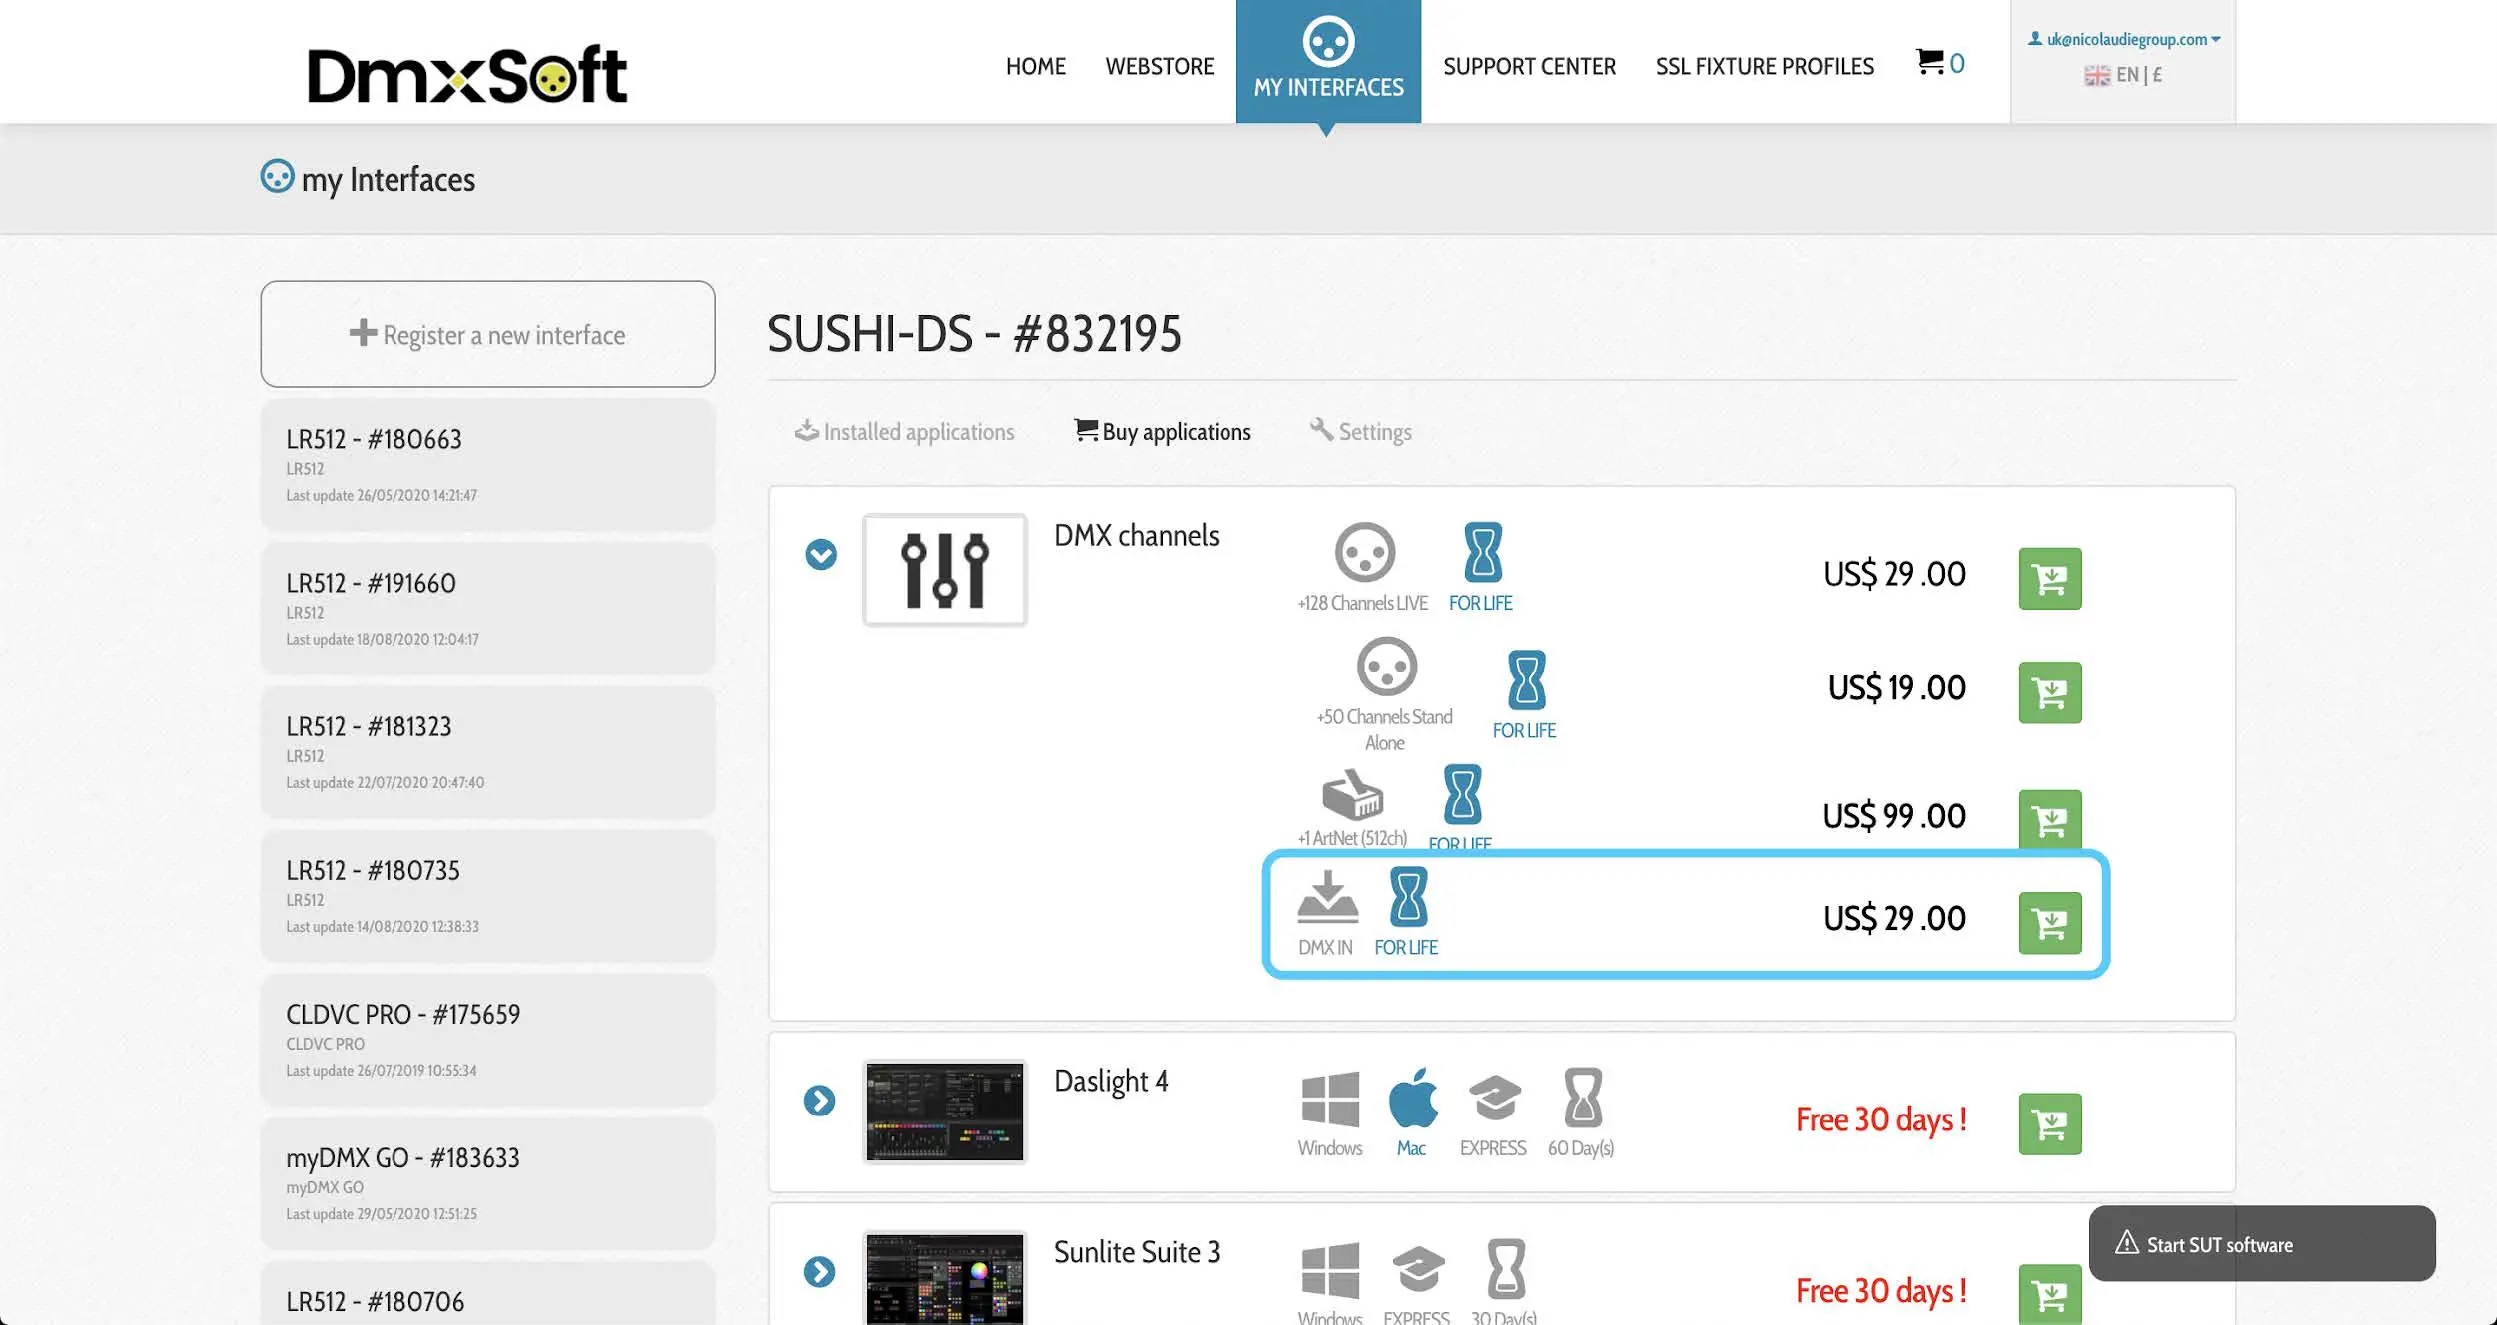The image size is (2497, 1325).
Task: Select the Windows icon for Daslight 4
Action: click(x=1329, y=1099)
